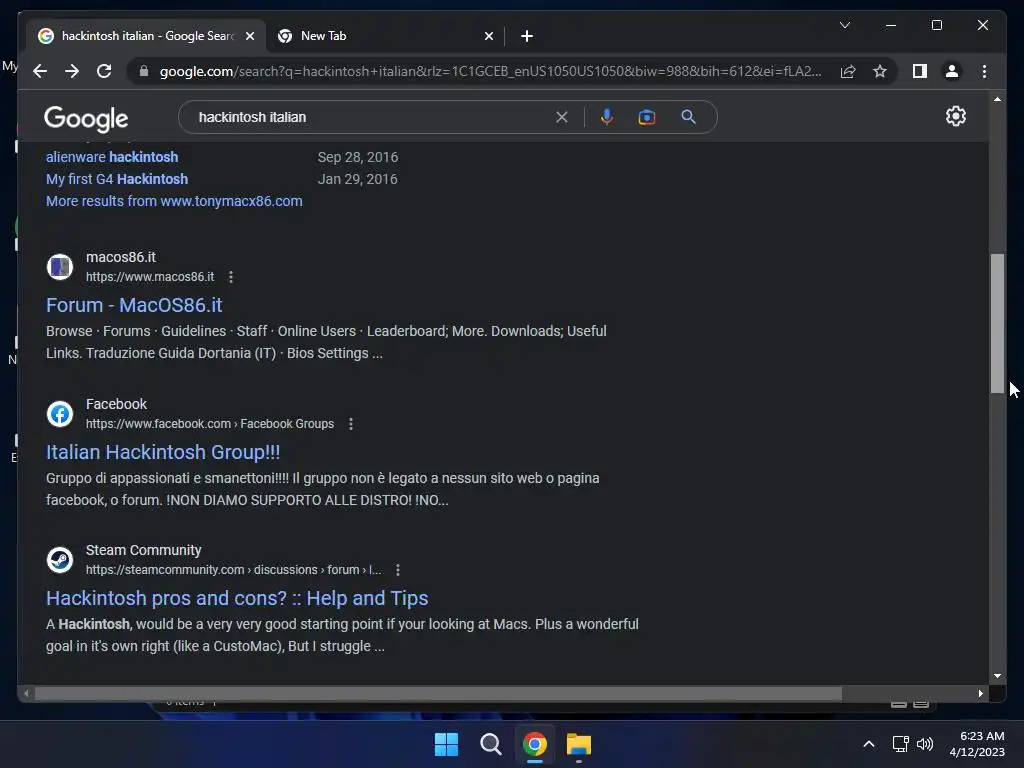
Task: Click the scroll up arrow
Action: [997, 99]
